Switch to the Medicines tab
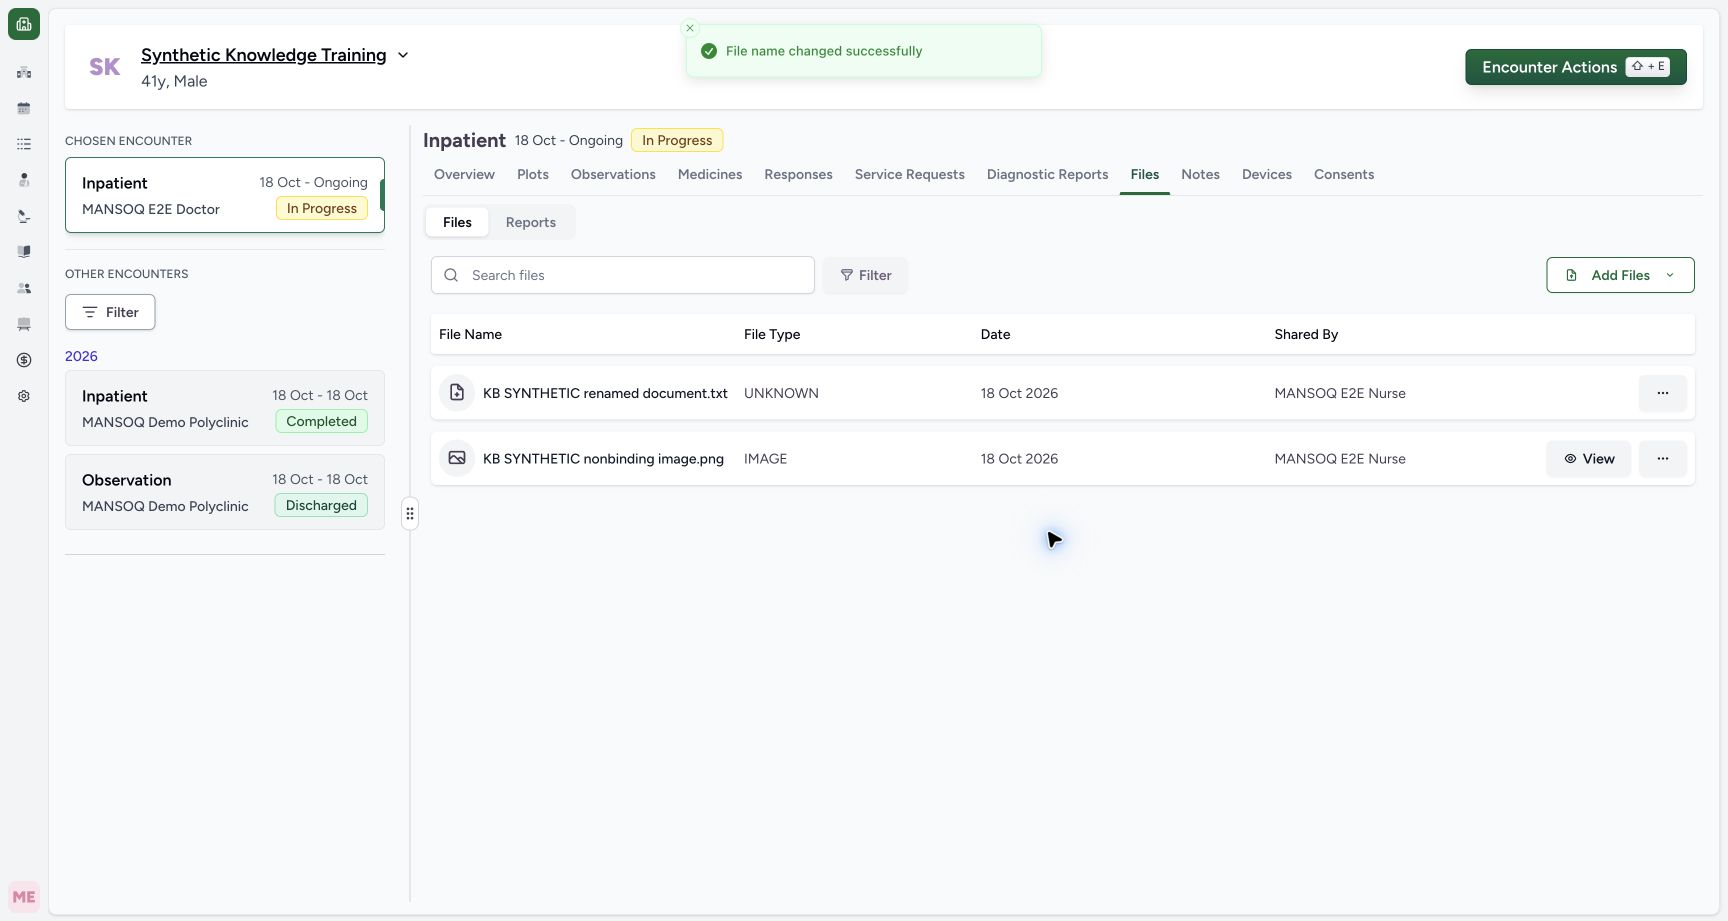The width and height of the screenshot is (1728, 921). coord(710,174)
